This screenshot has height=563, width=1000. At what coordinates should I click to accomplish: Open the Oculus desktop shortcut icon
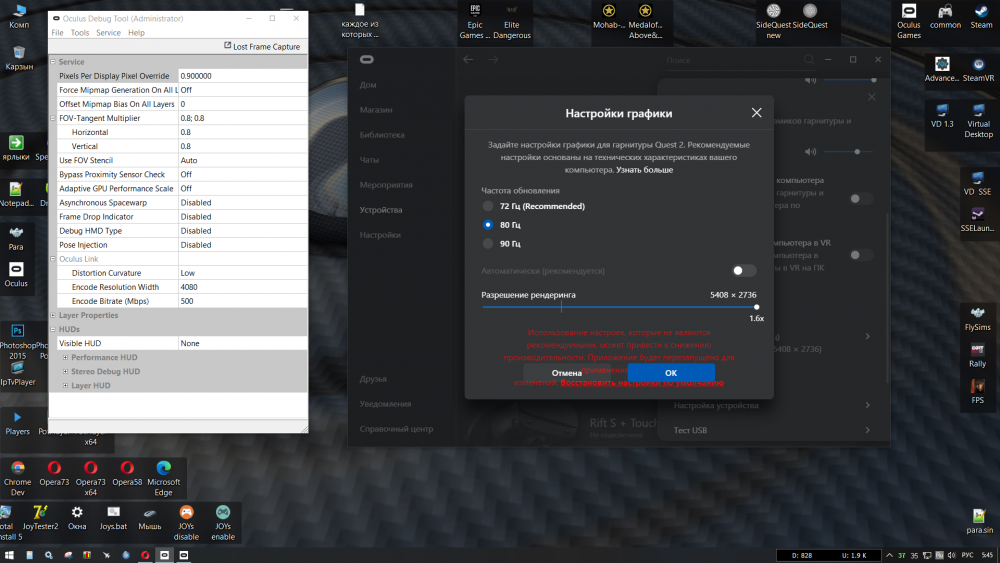click(x=16, y=275)
